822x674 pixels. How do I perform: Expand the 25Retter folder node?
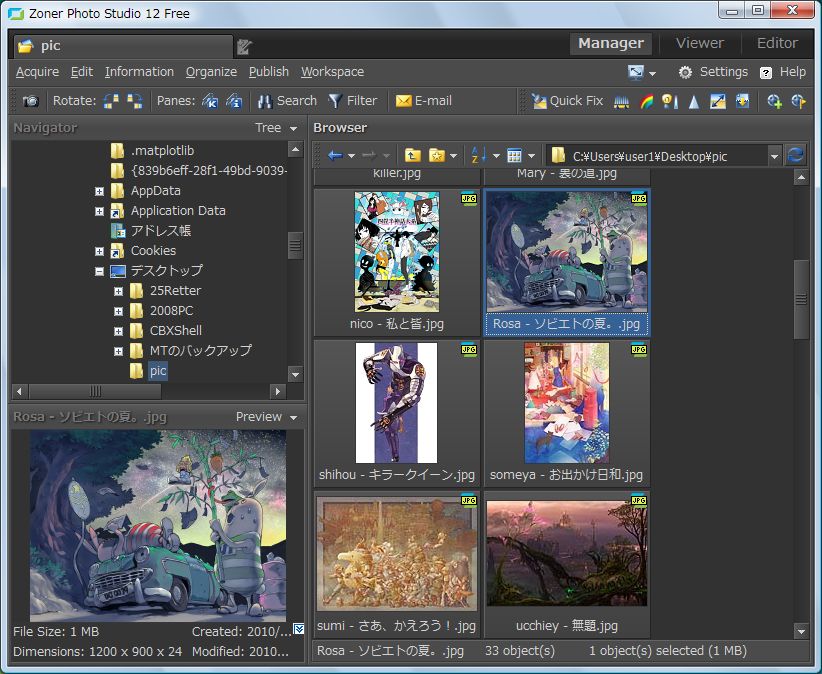tap(118, 291)
